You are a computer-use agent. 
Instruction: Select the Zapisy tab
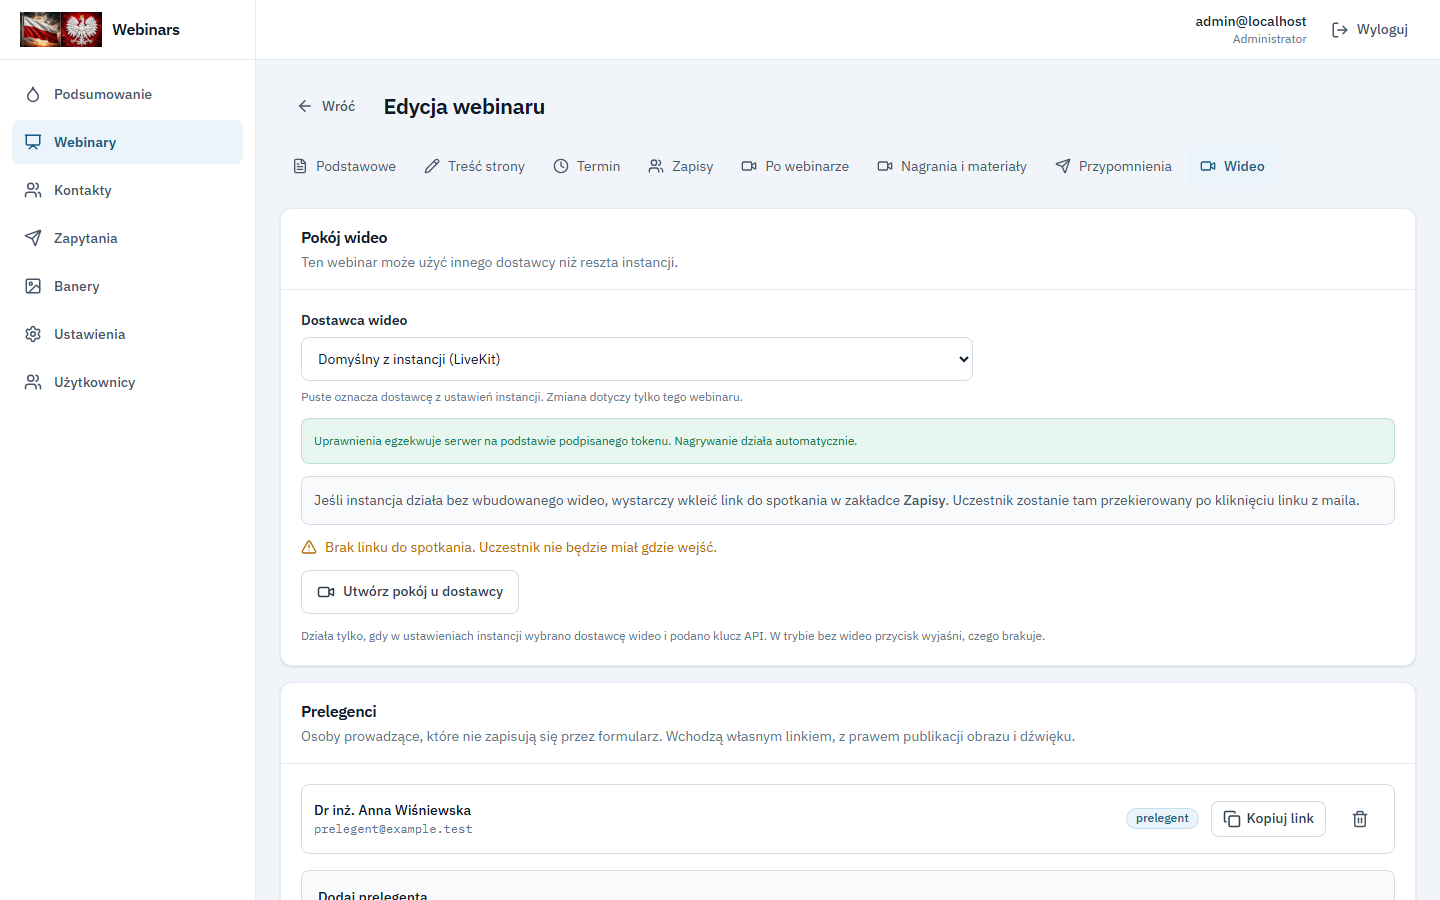pyautogui.click(x=680, y=166)
